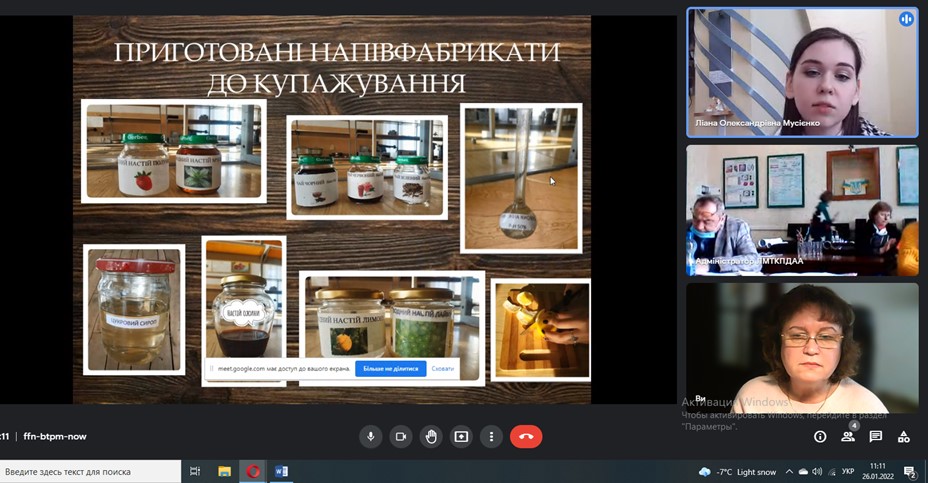Click the slide title 'Приготовані напівфабрикати'
Screen dimensions: 928x483
pyautogui.click(x=337, y=68)
